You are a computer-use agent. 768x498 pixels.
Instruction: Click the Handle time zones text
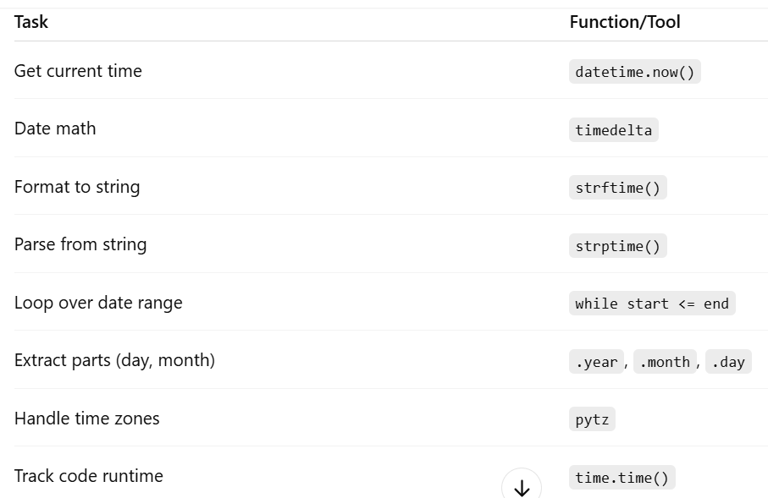tap(87, 419)
